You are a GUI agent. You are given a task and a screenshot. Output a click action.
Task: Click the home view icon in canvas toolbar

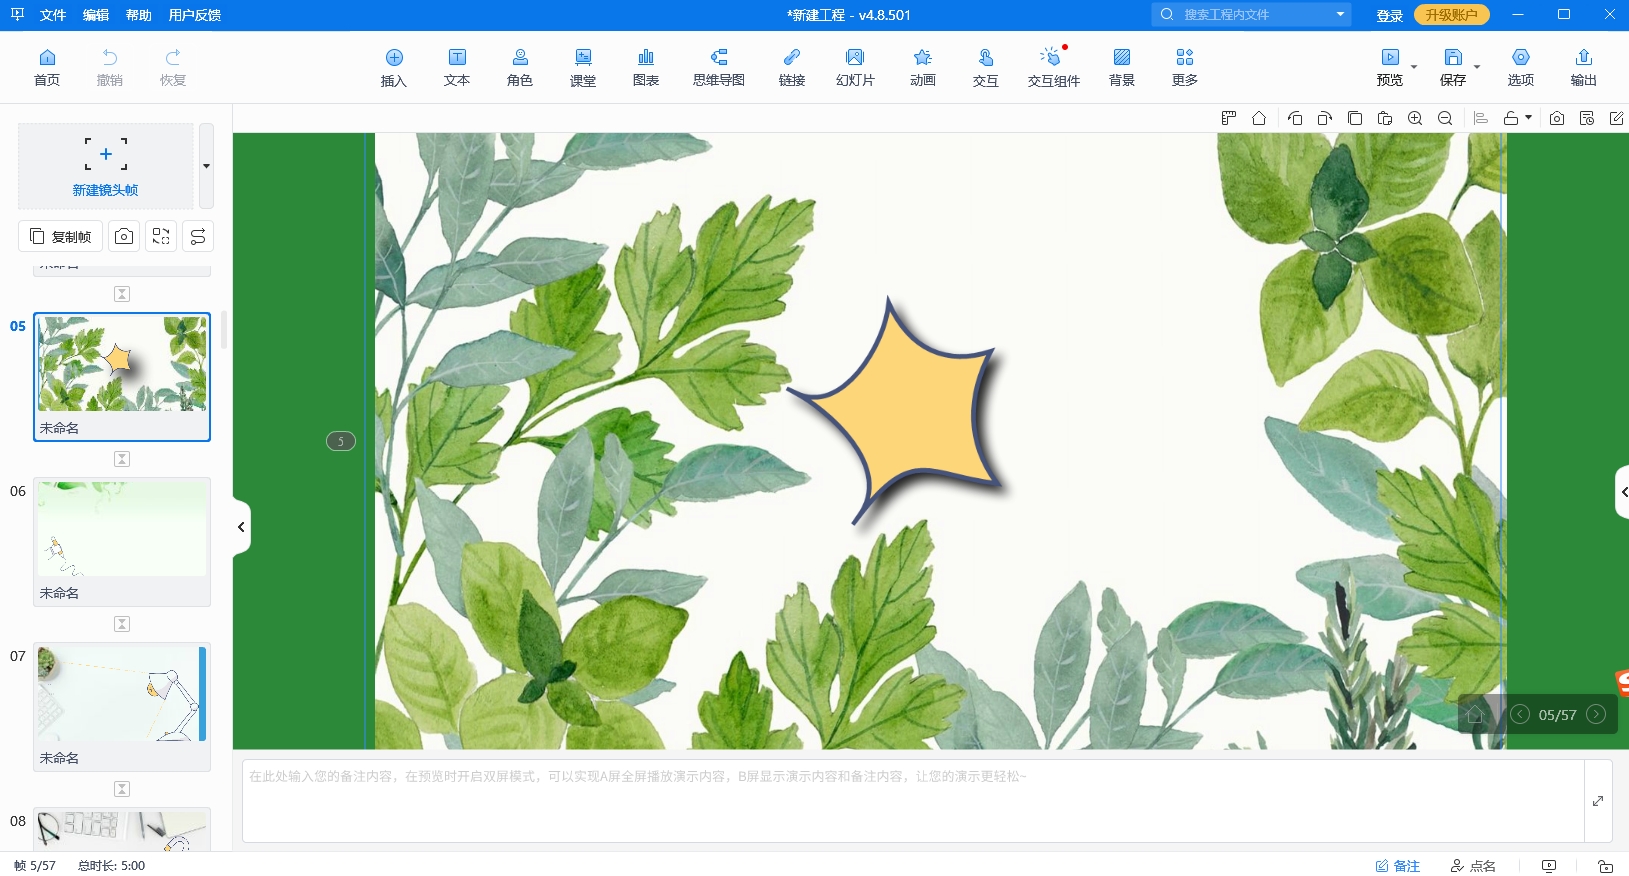(x=1259, y=118)
